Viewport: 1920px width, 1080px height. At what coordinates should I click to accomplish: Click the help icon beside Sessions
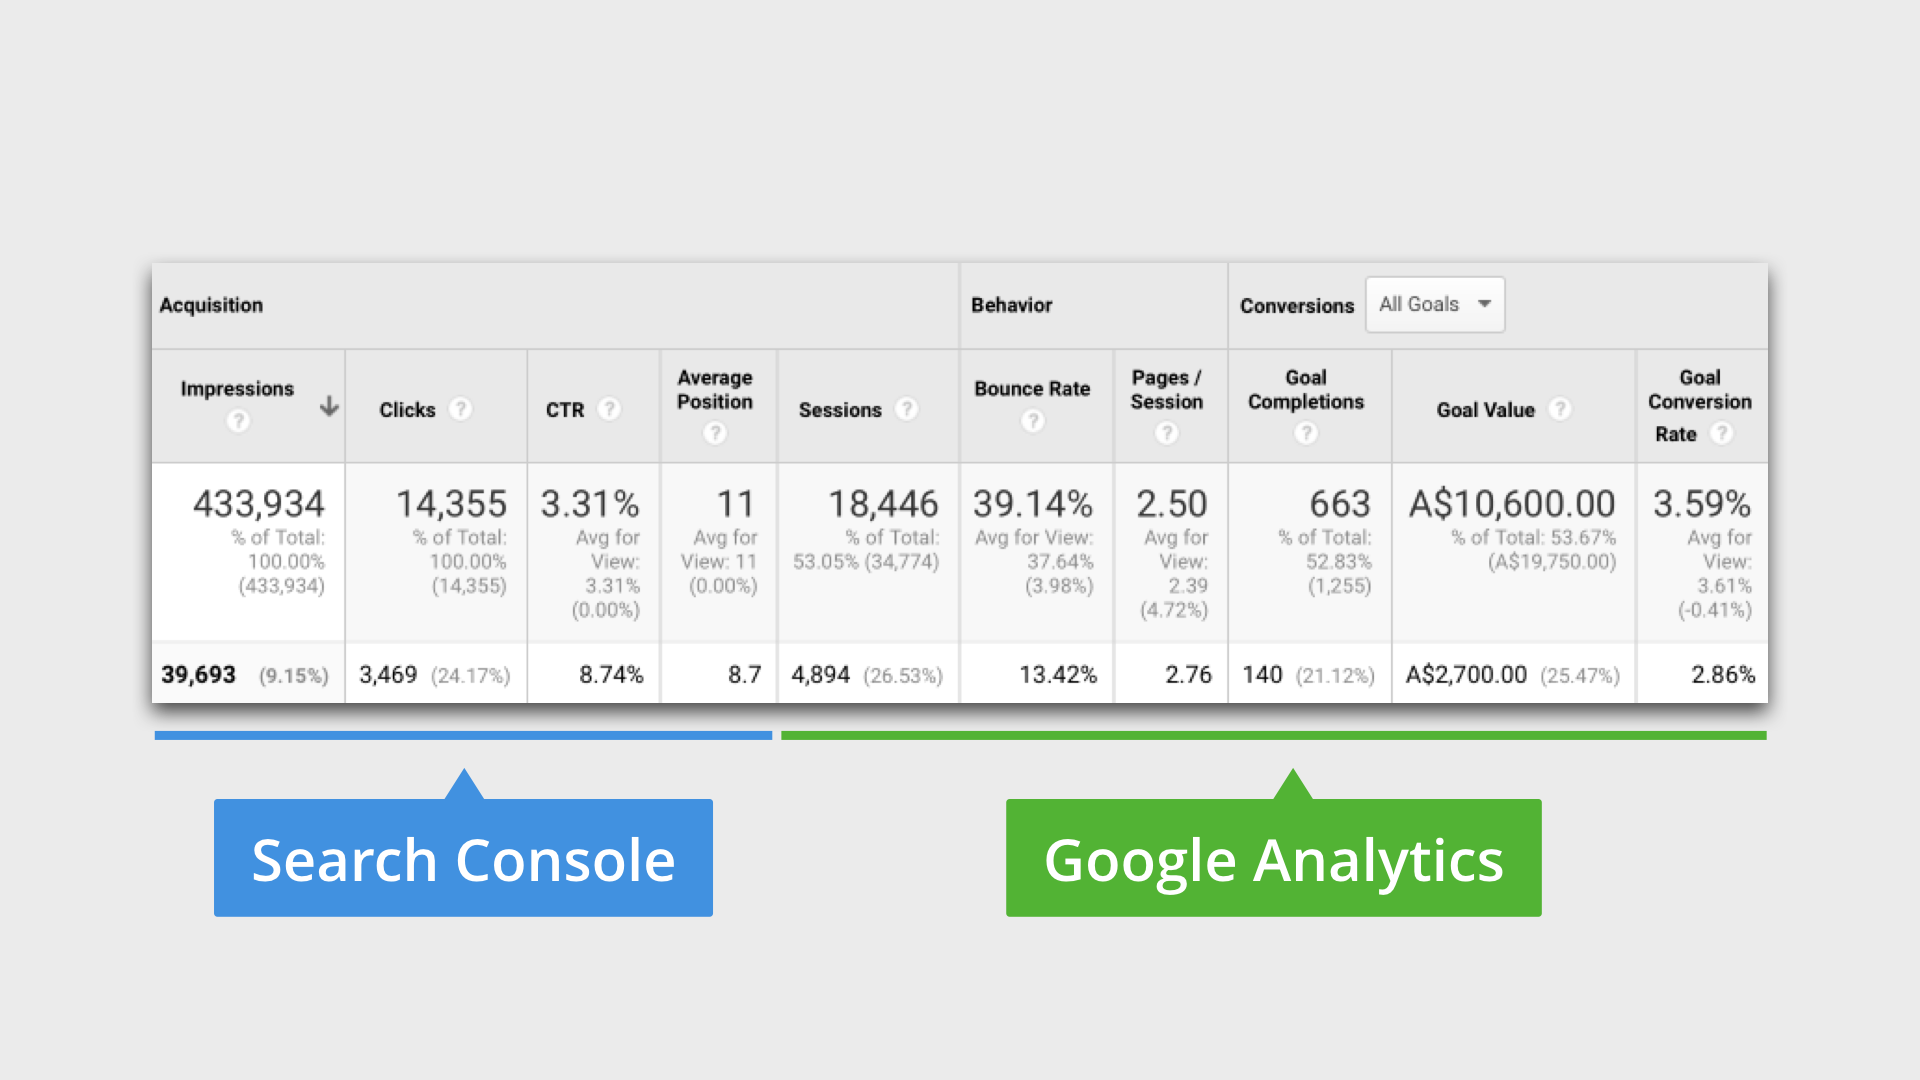pyautogui.click(x=906, y=409)
